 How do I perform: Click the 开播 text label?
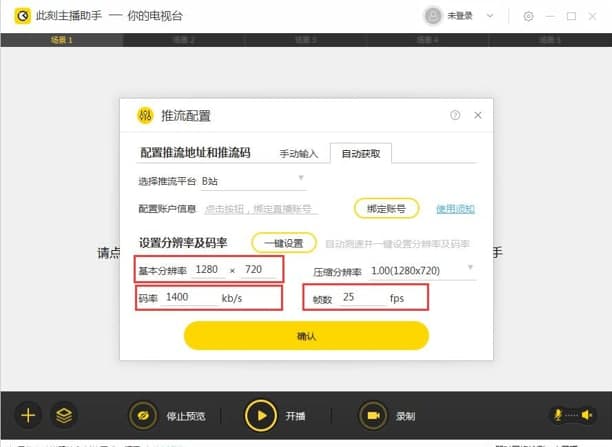[295, 416]
